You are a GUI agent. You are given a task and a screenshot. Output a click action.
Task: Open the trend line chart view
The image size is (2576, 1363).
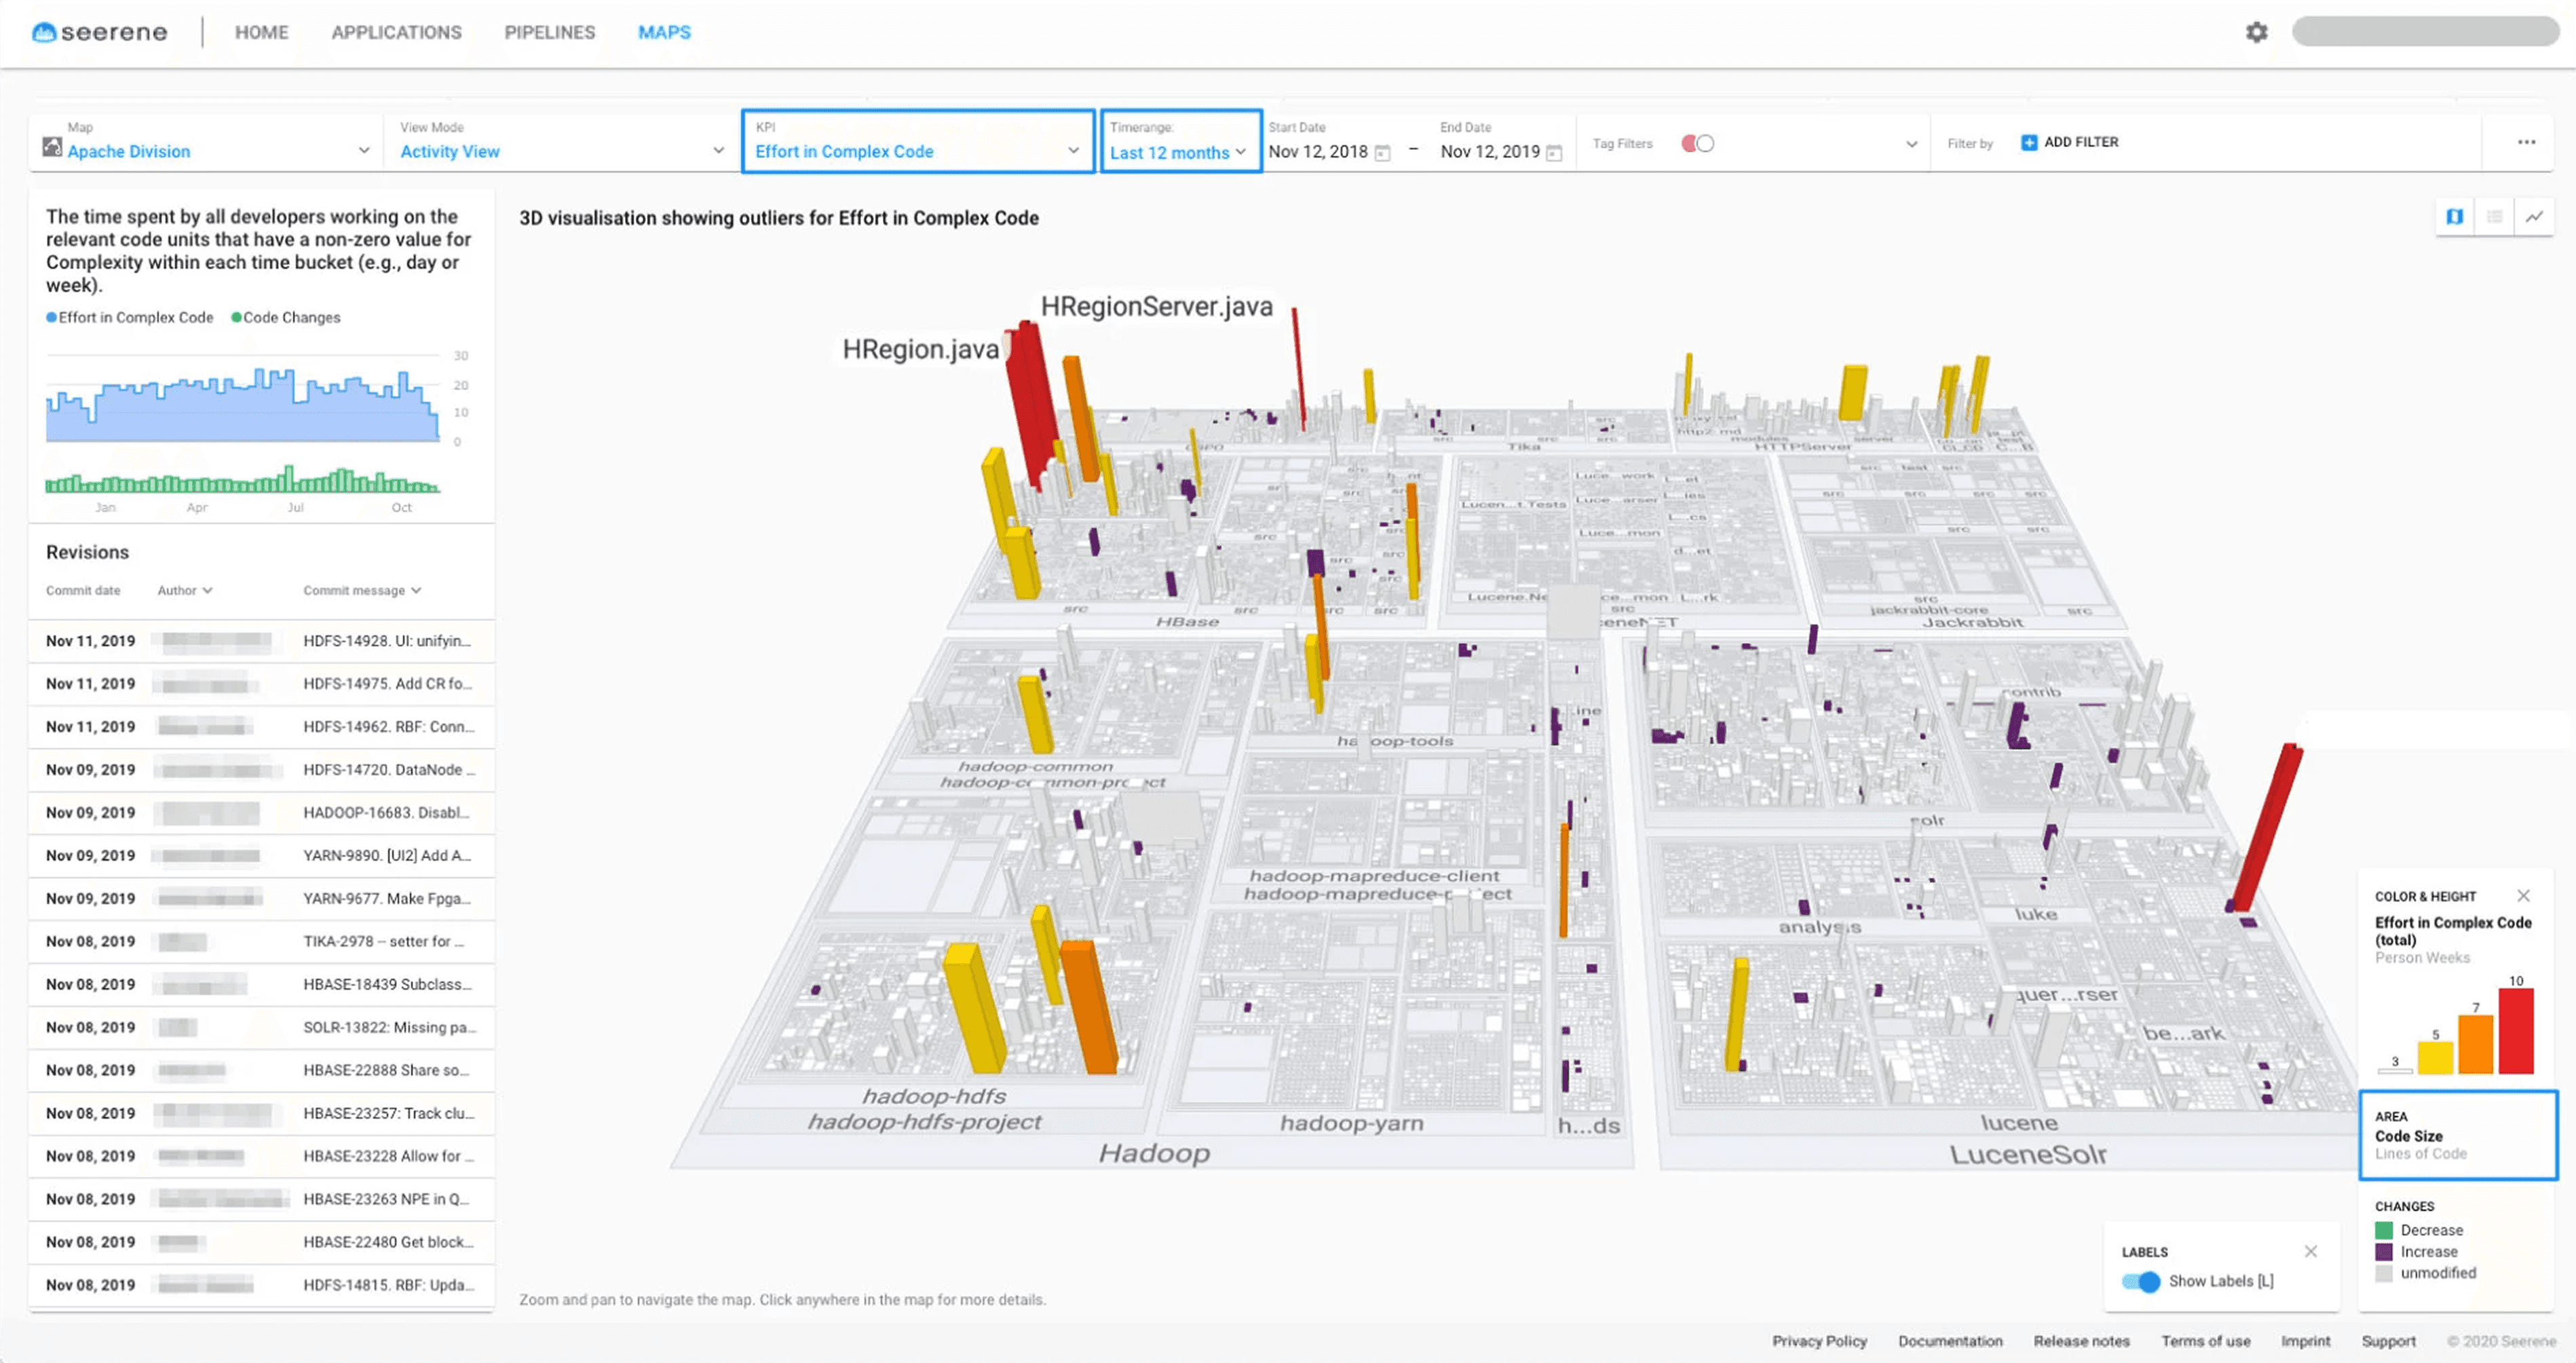coord(2534,217)
